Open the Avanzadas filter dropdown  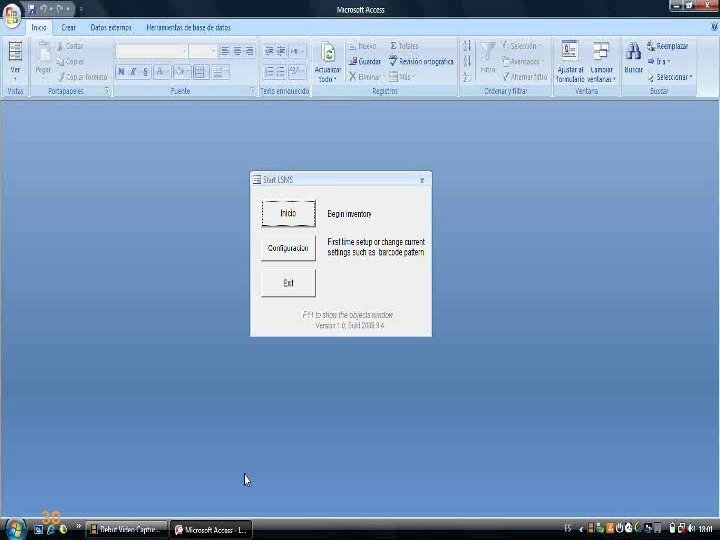[523, 62]
